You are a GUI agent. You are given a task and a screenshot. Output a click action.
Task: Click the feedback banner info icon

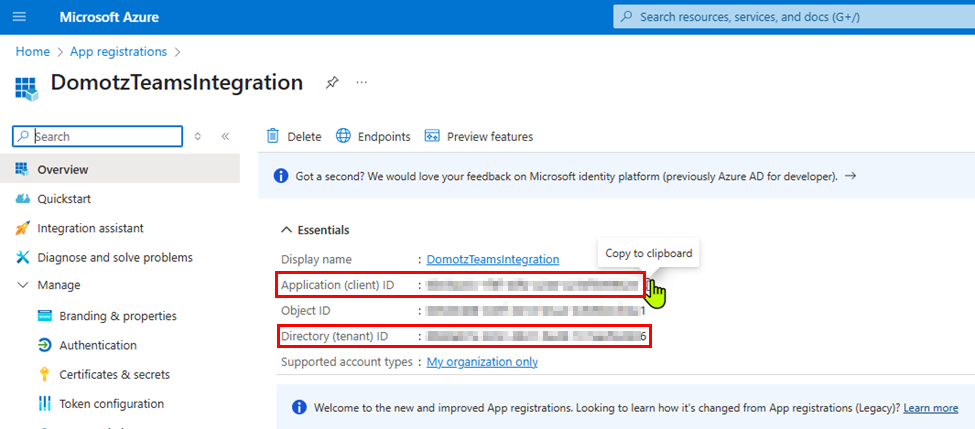click(281, 176)
